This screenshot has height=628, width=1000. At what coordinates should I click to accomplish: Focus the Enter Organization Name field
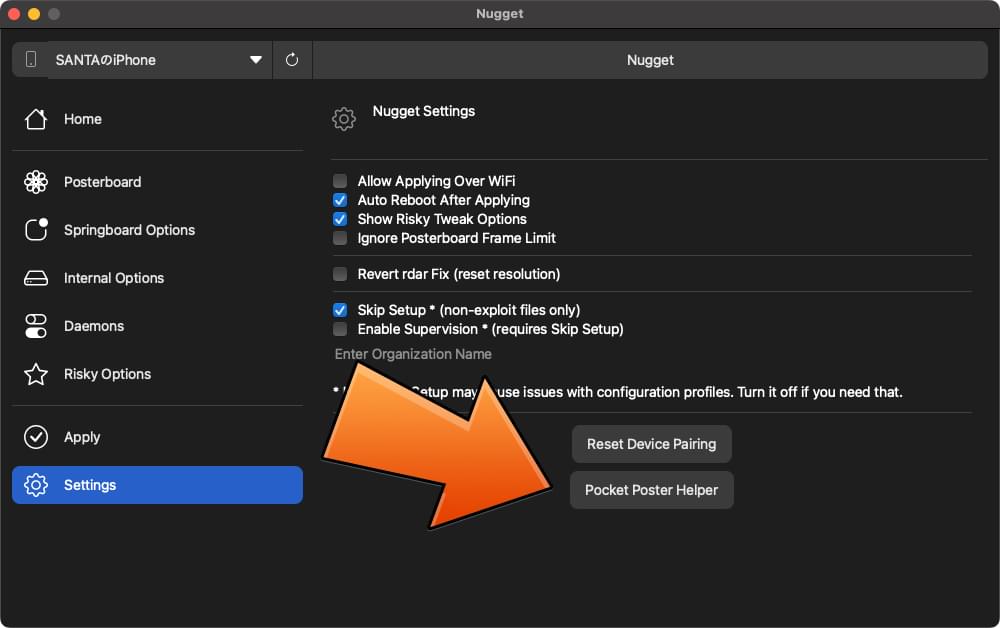(652, 354)
